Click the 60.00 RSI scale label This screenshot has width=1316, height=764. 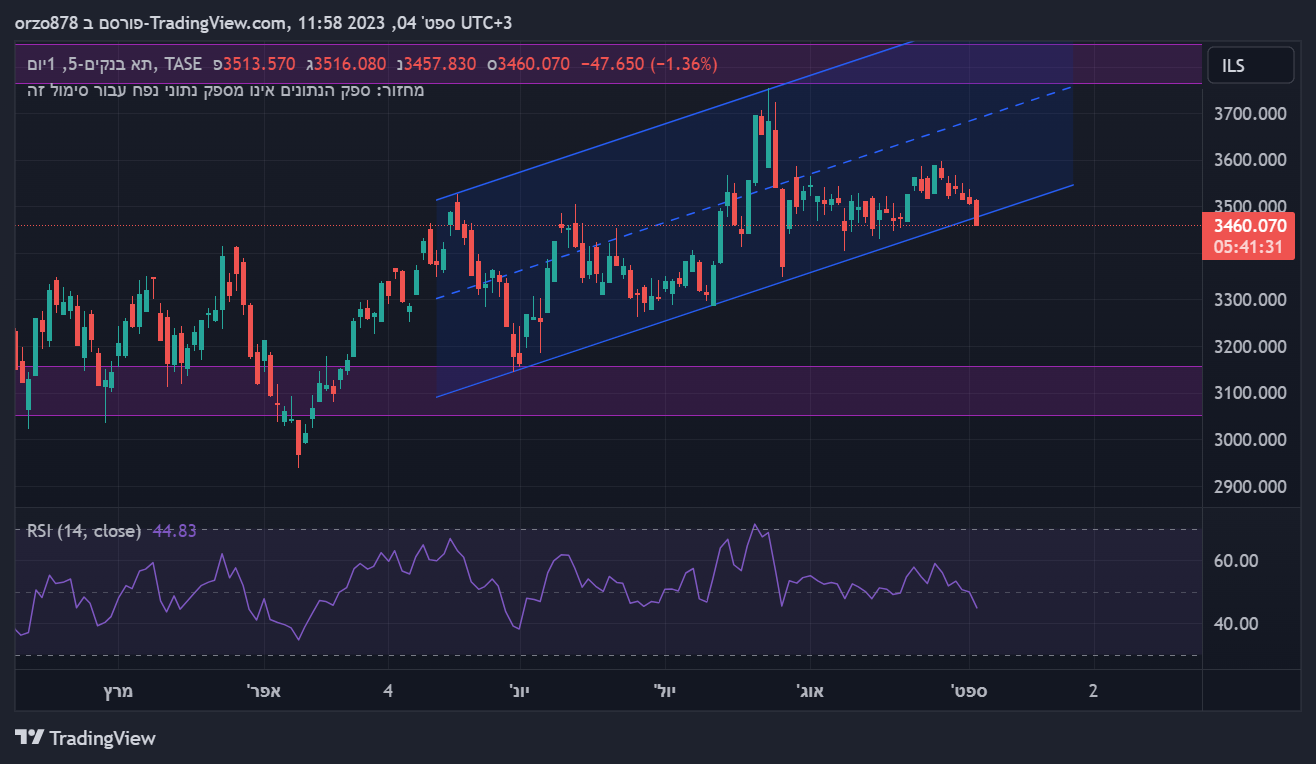pos(1236,561)
